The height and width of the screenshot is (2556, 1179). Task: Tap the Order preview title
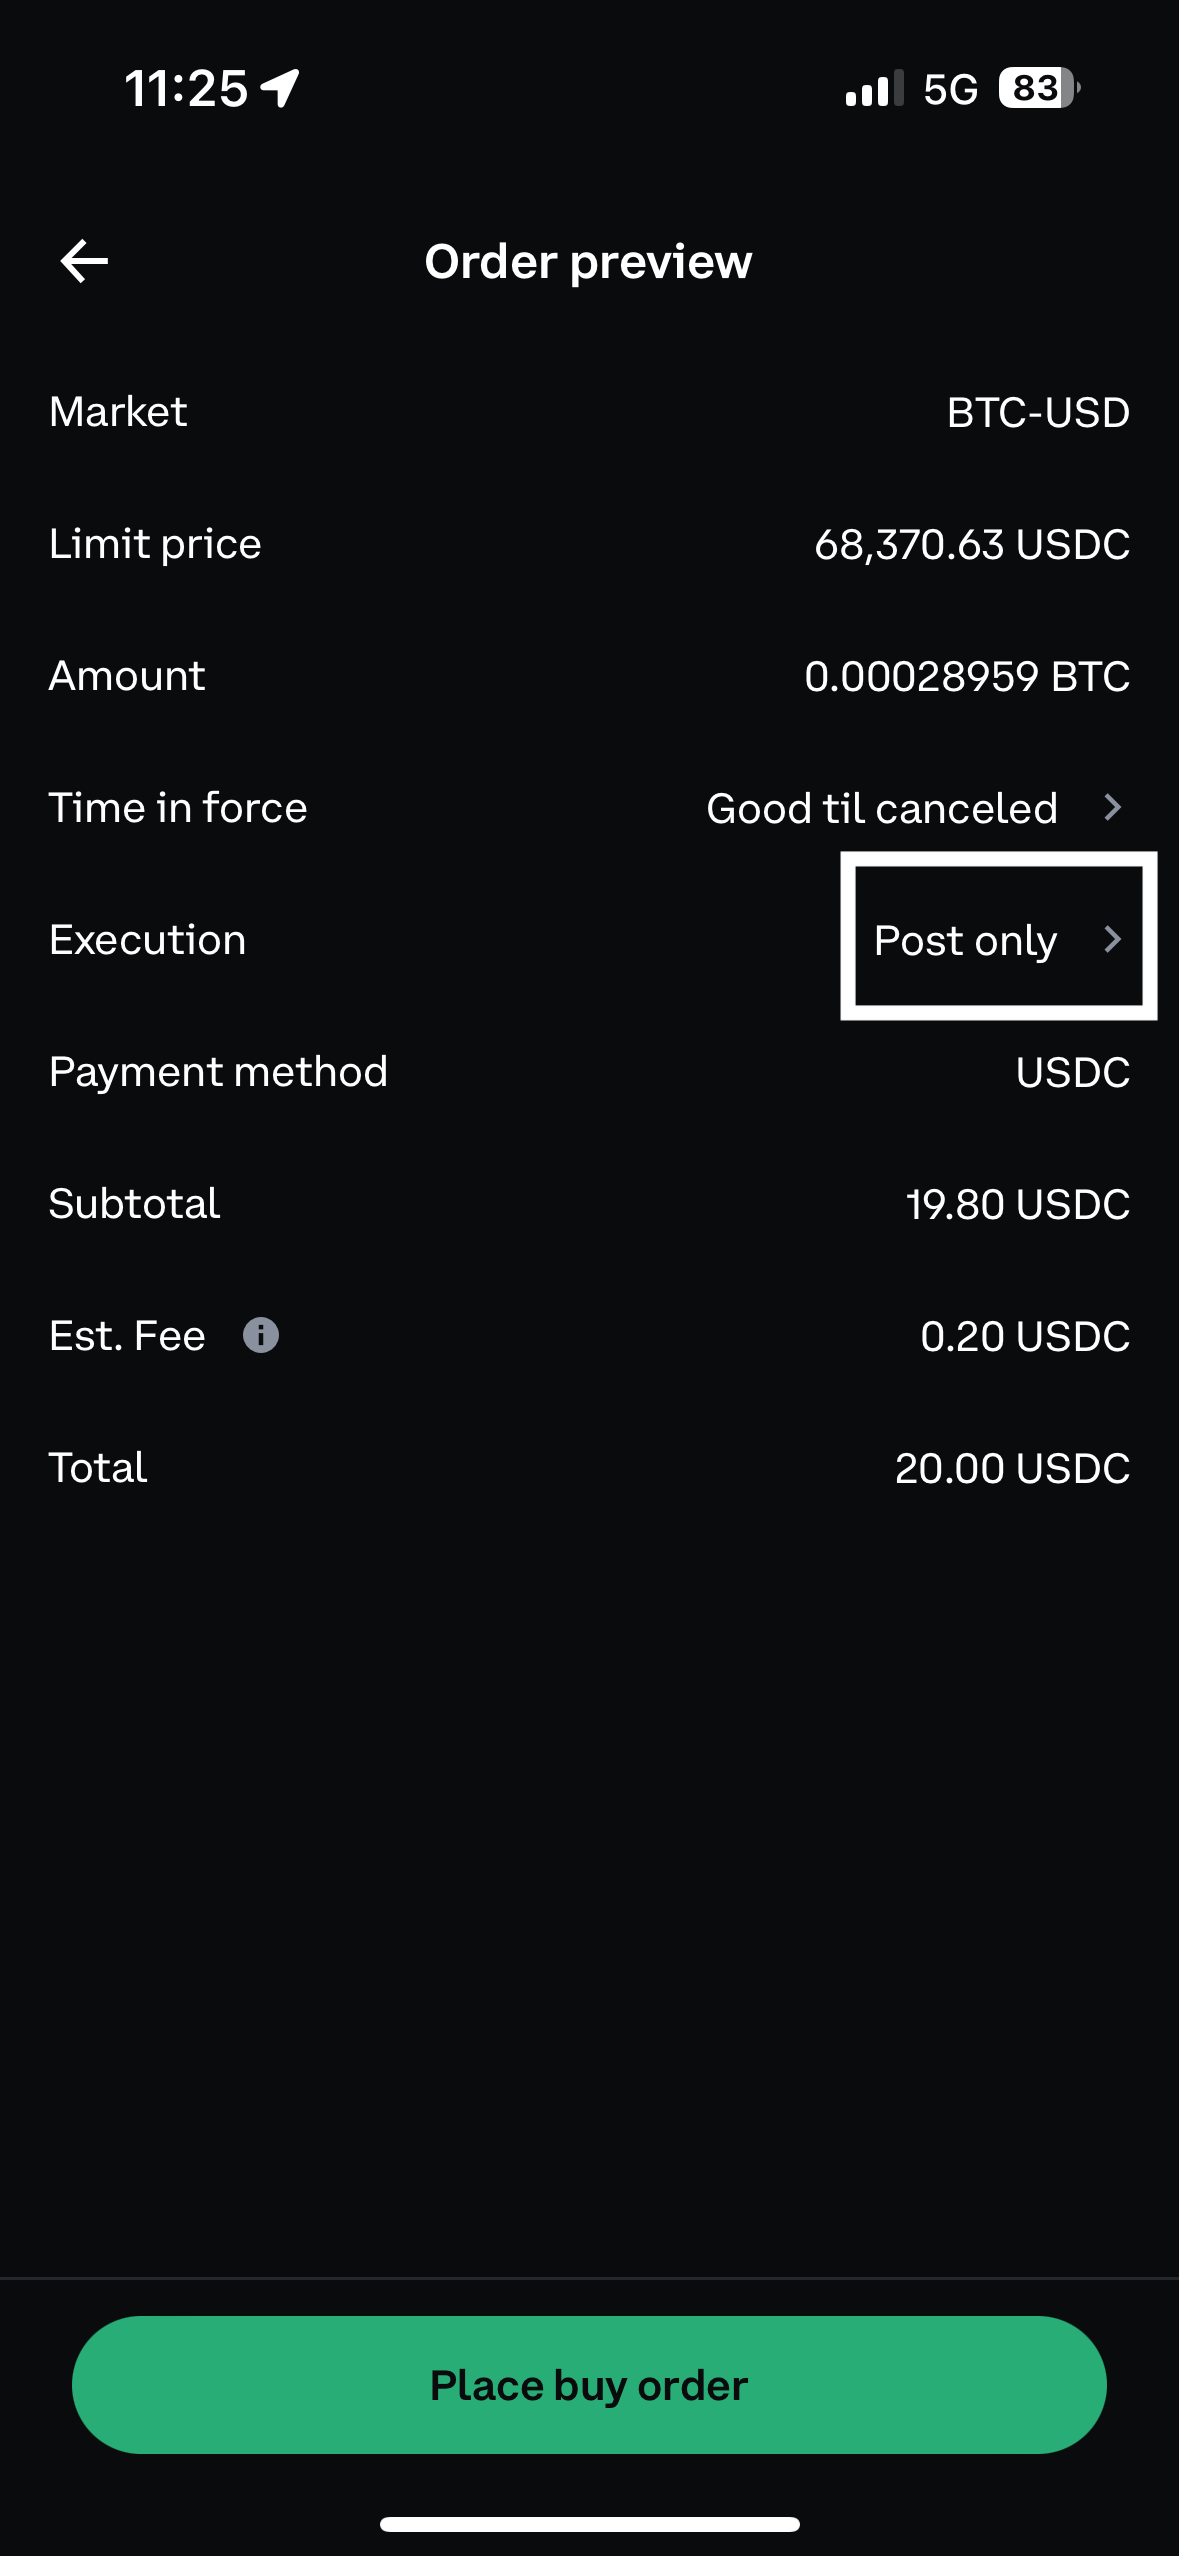588,262
